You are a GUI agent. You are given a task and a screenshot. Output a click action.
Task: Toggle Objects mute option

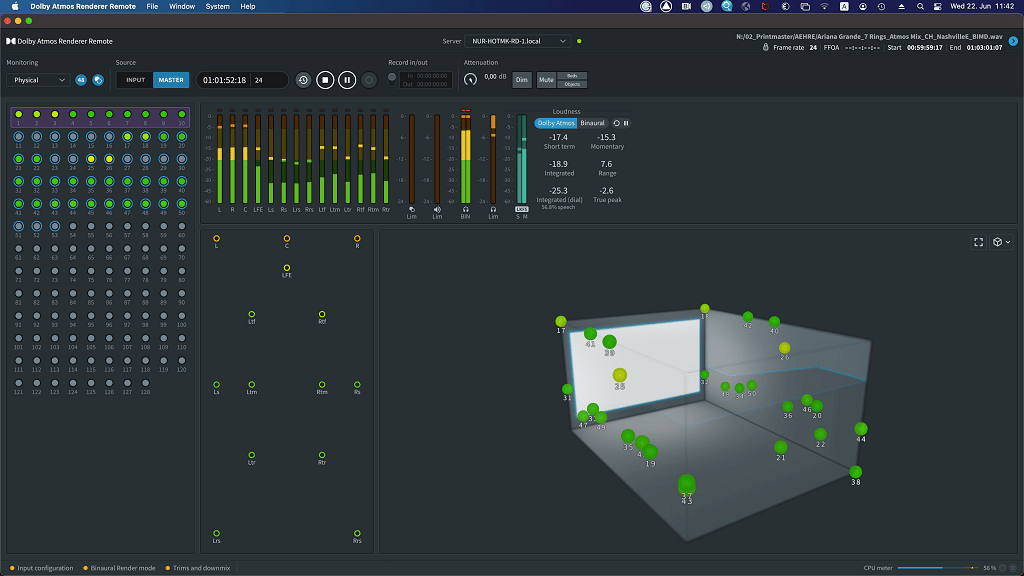[572, 84]
